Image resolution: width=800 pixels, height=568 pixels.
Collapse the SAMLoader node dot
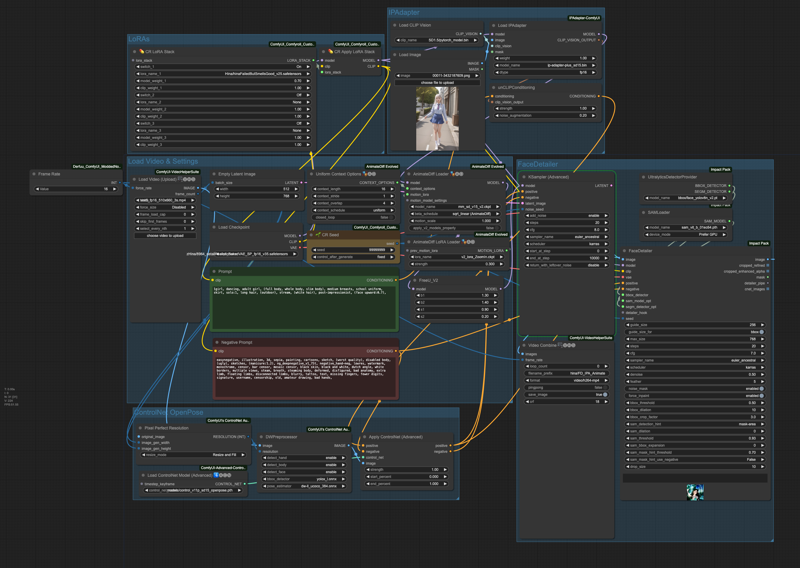tap(643, 212)
